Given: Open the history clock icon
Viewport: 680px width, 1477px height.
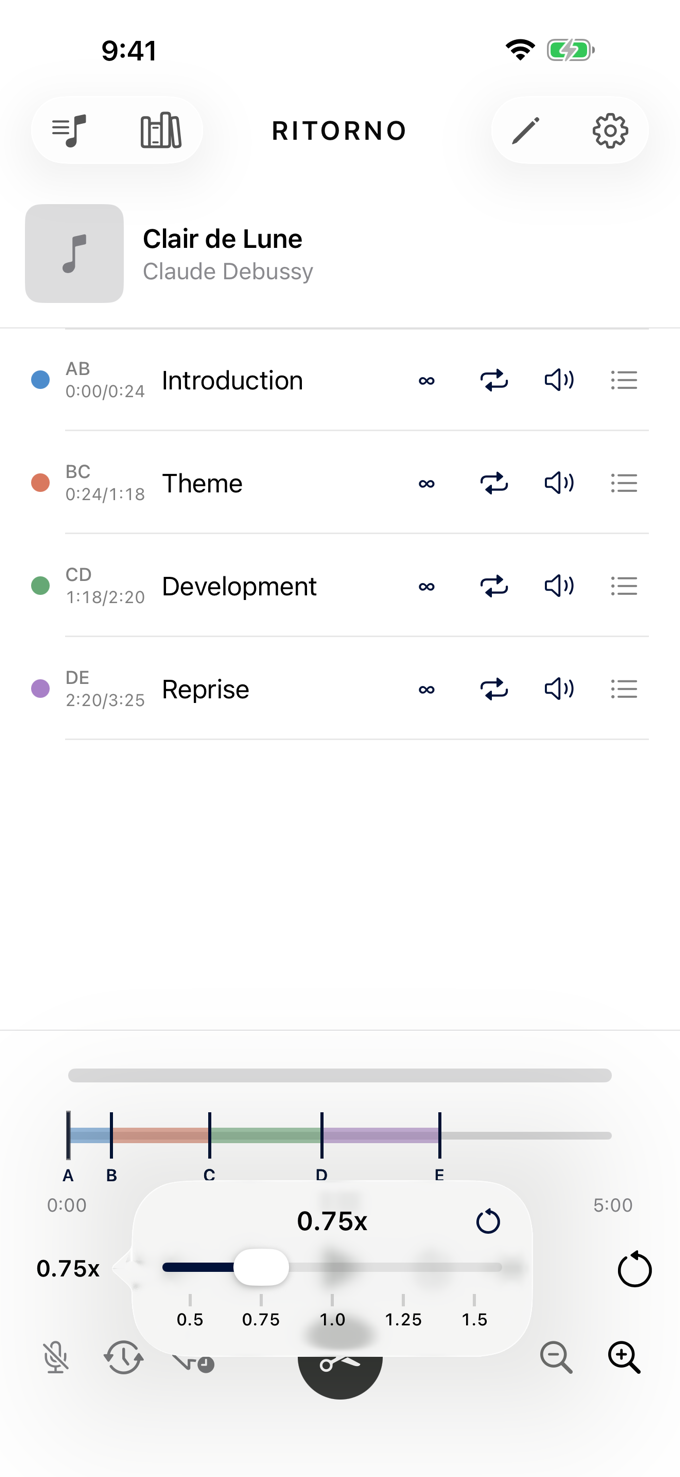Looking at the screenshot, I should pyautogui.click(x=124, y=1357).
